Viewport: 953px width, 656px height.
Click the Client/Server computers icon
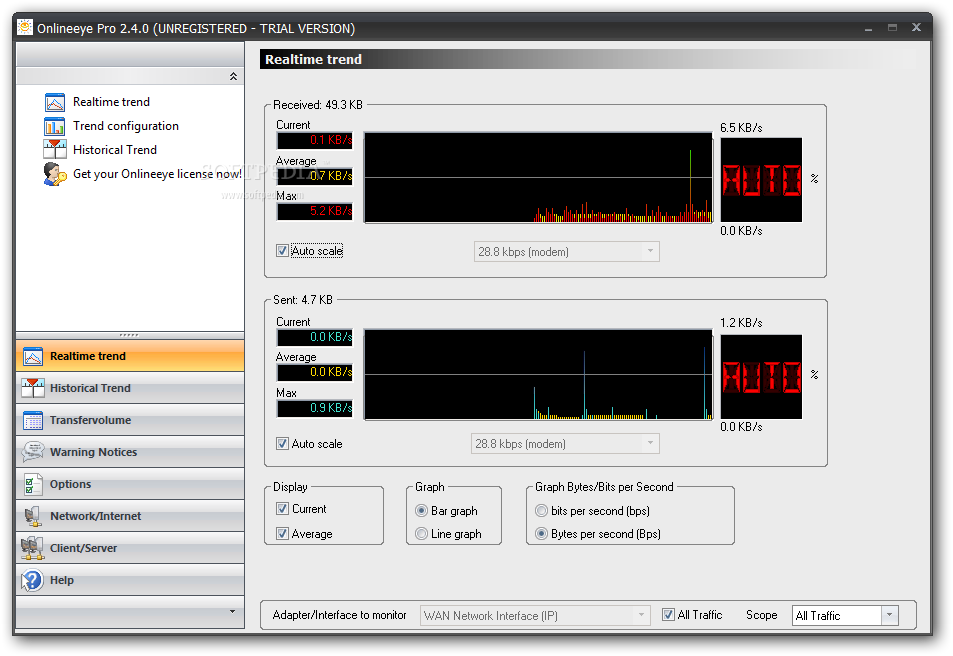click(x=33, y=548)
